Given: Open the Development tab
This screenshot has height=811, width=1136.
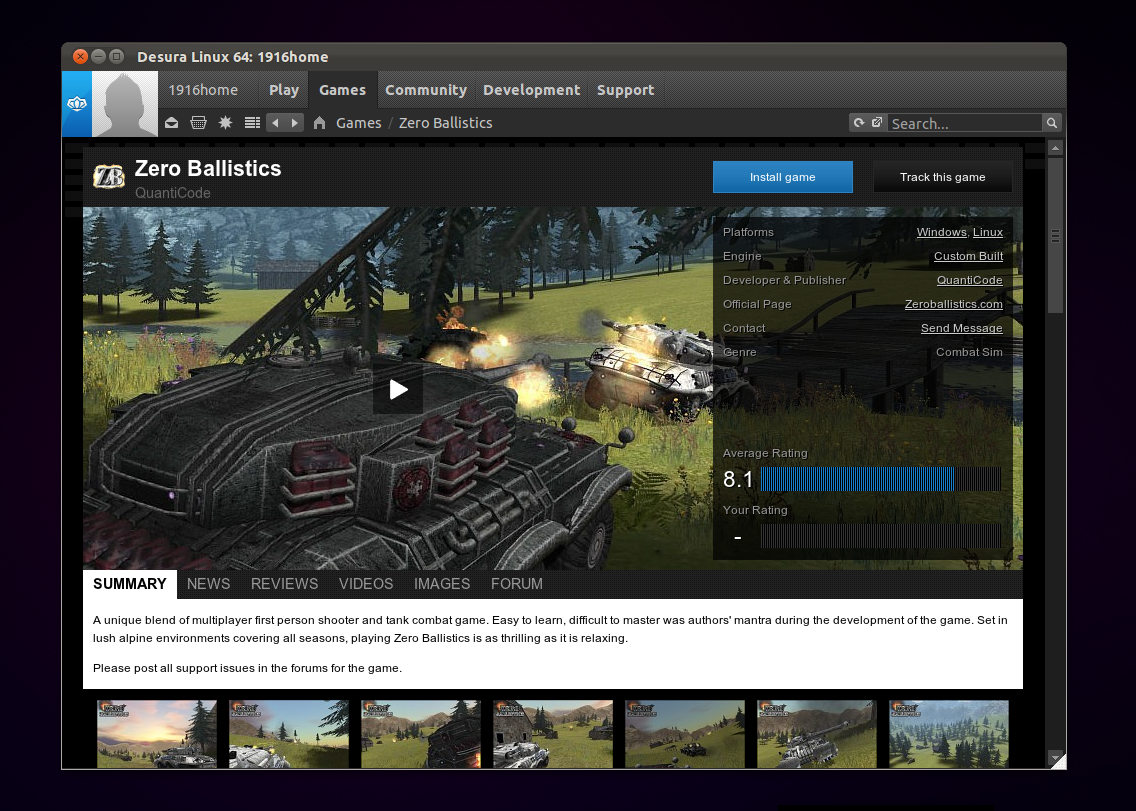Looking at the screenshot, I should tap(532, 90).
